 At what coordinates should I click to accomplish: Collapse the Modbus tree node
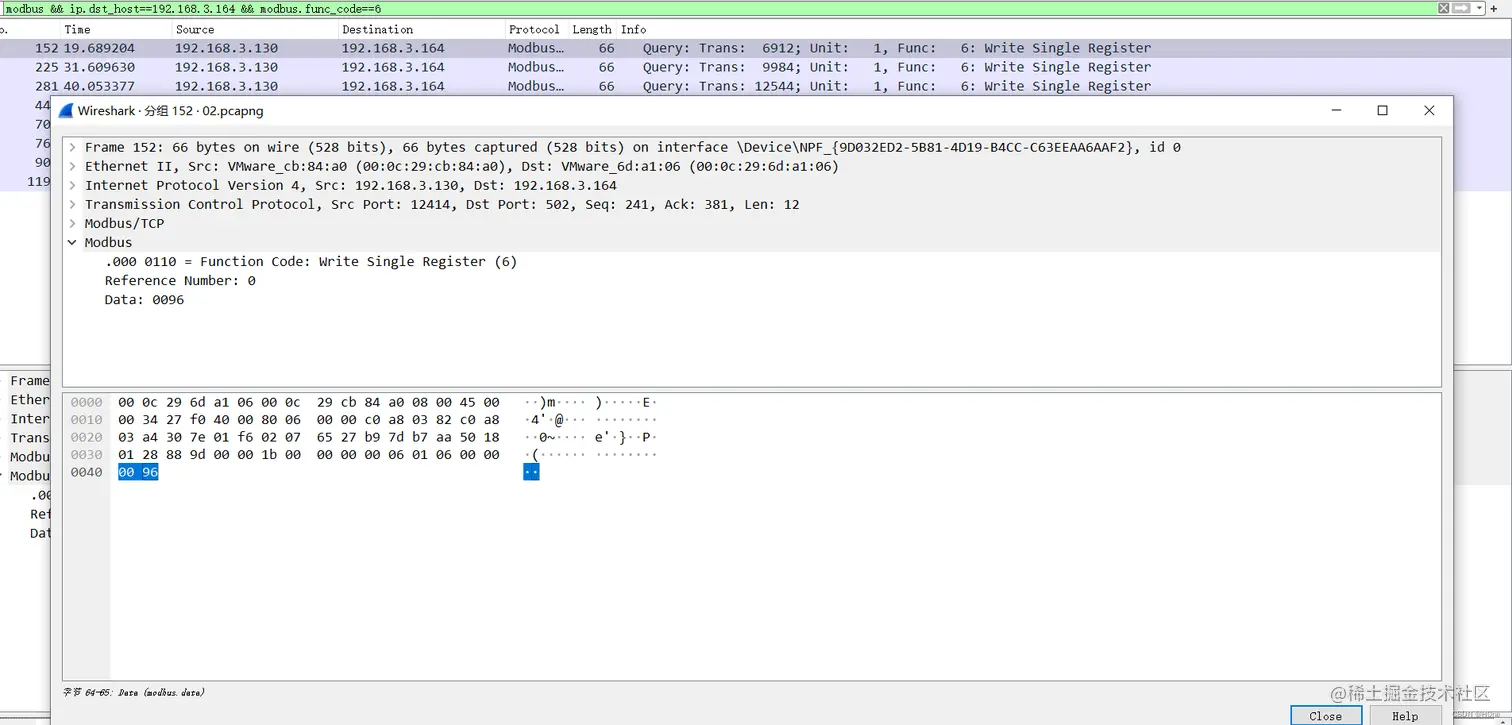[72, 242]
